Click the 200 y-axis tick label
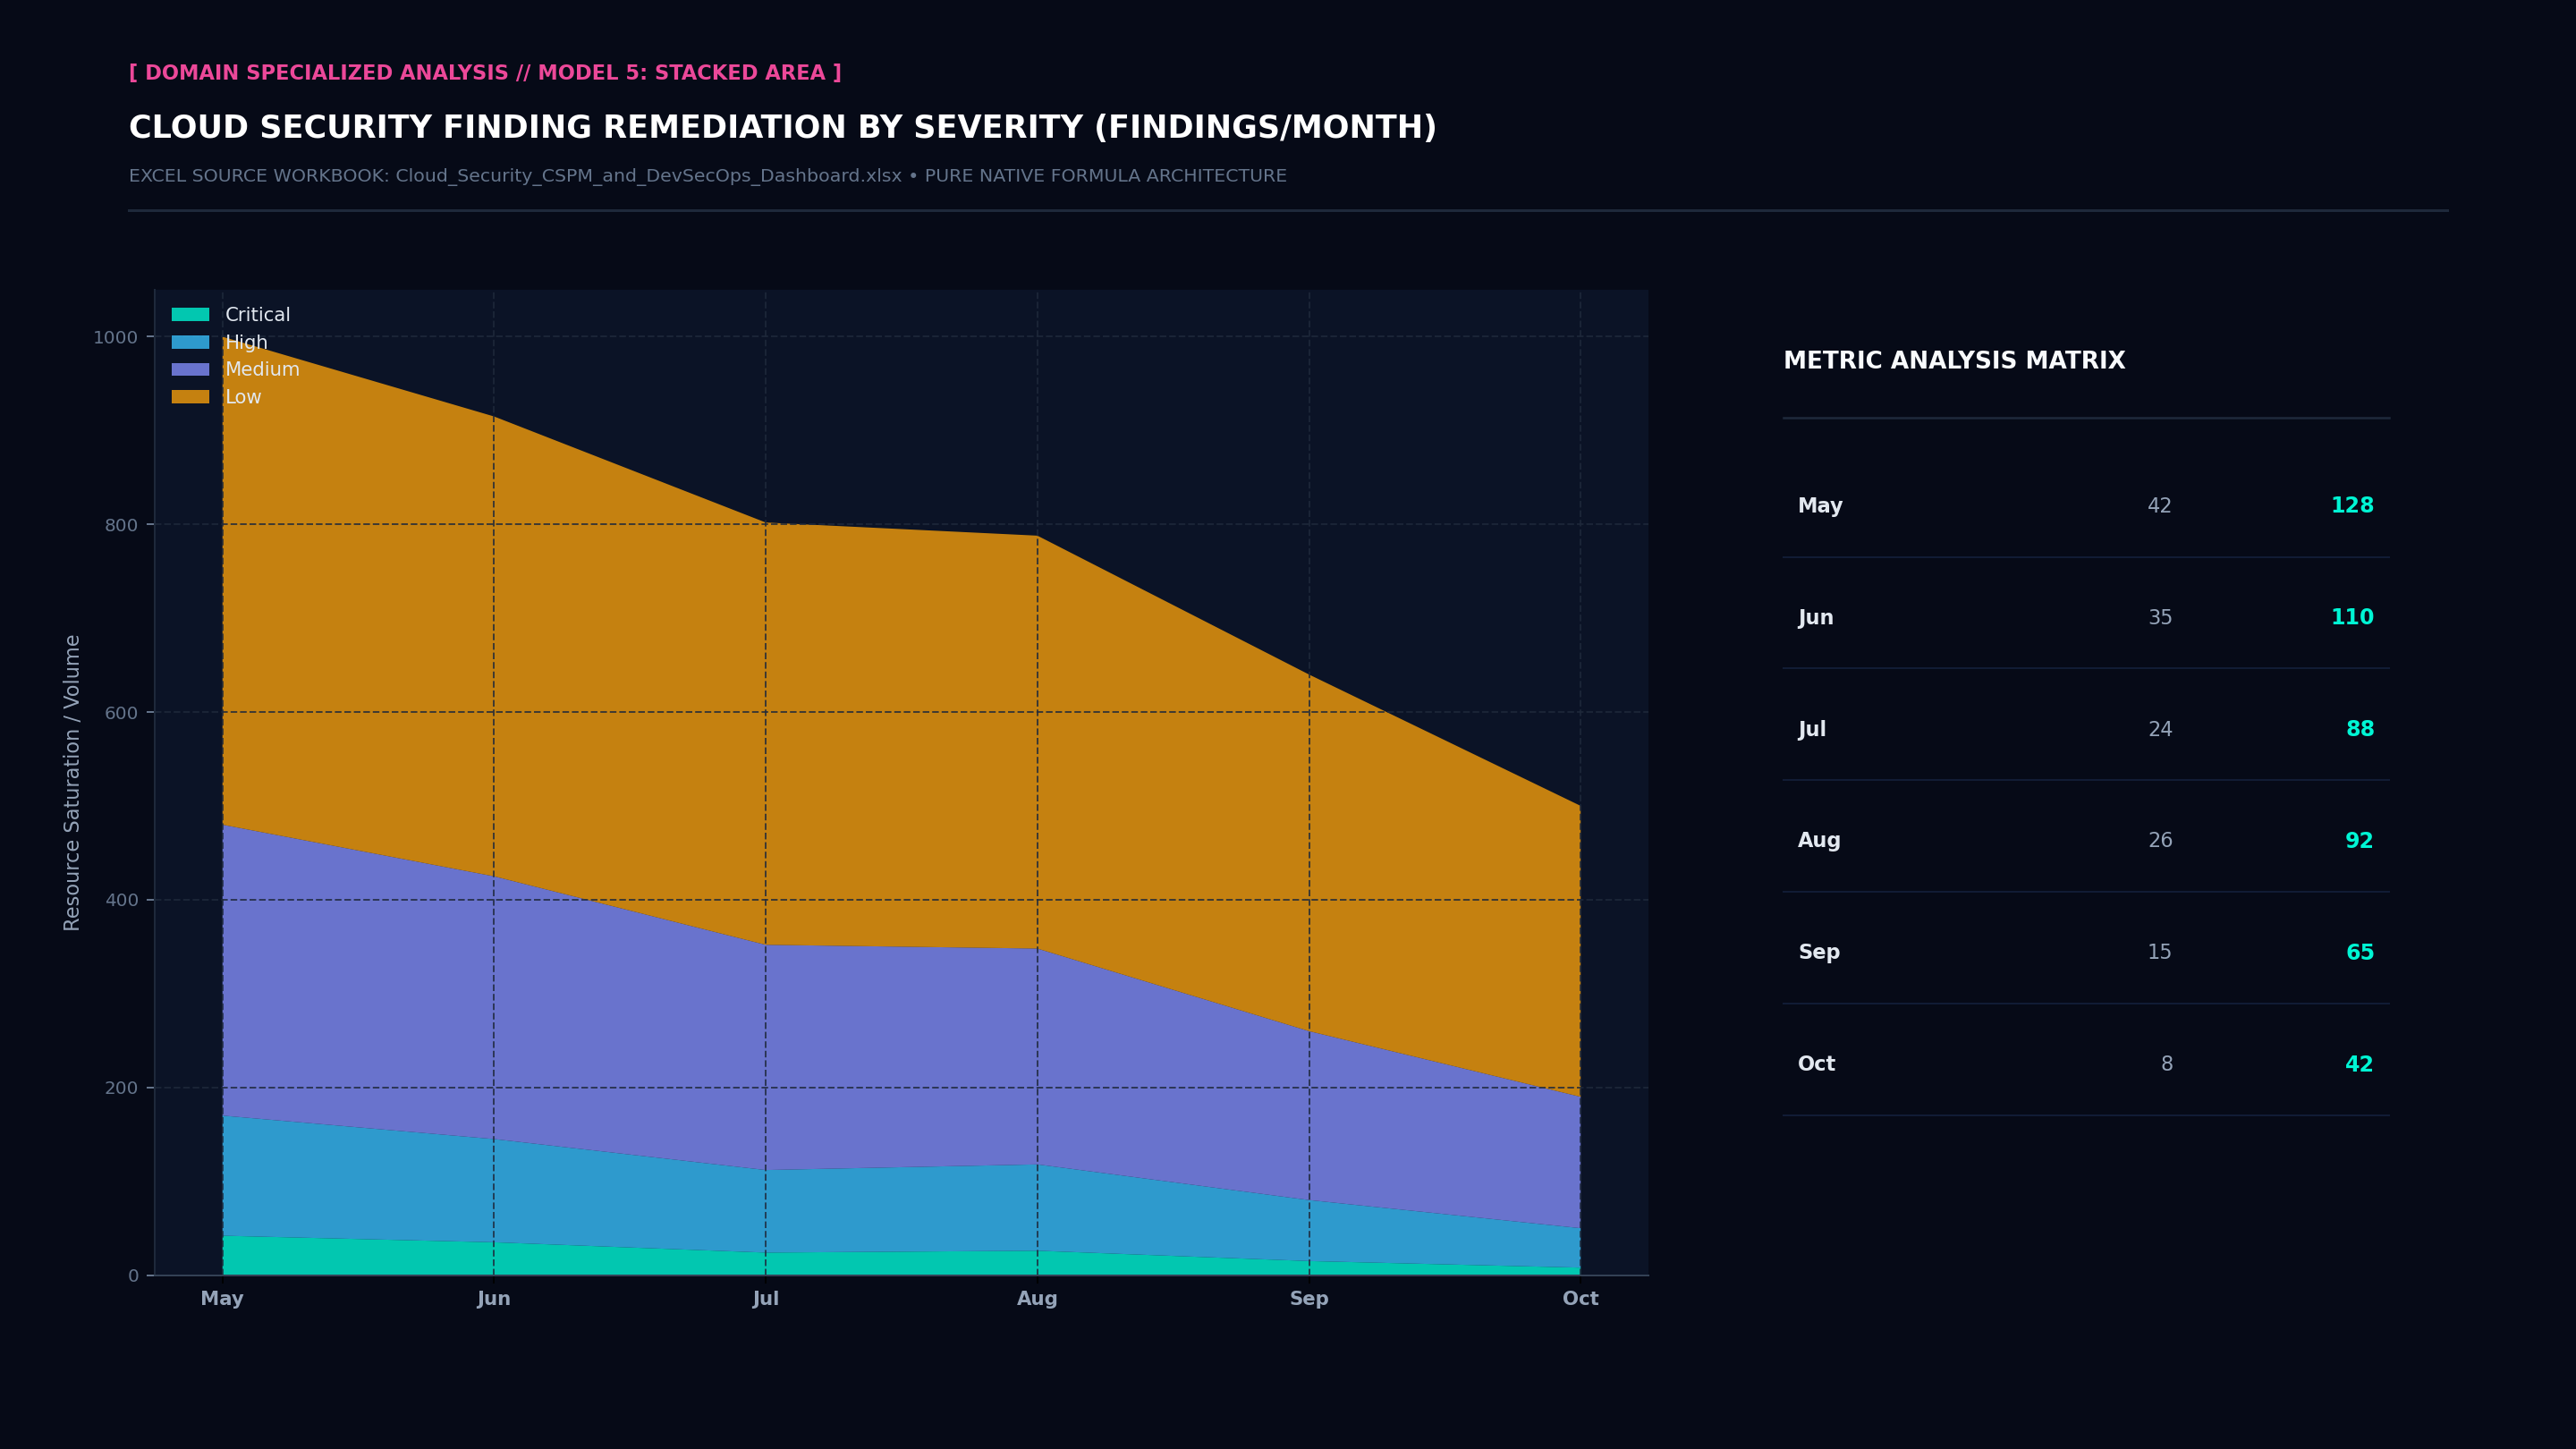 121,1088
